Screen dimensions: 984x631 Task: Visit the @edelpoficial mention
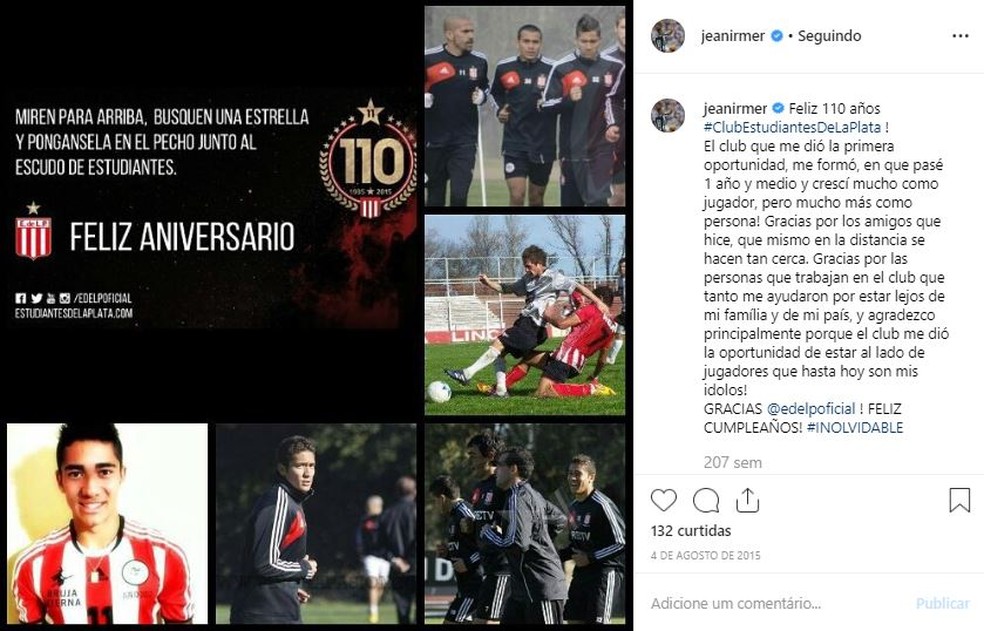point(811,409)
